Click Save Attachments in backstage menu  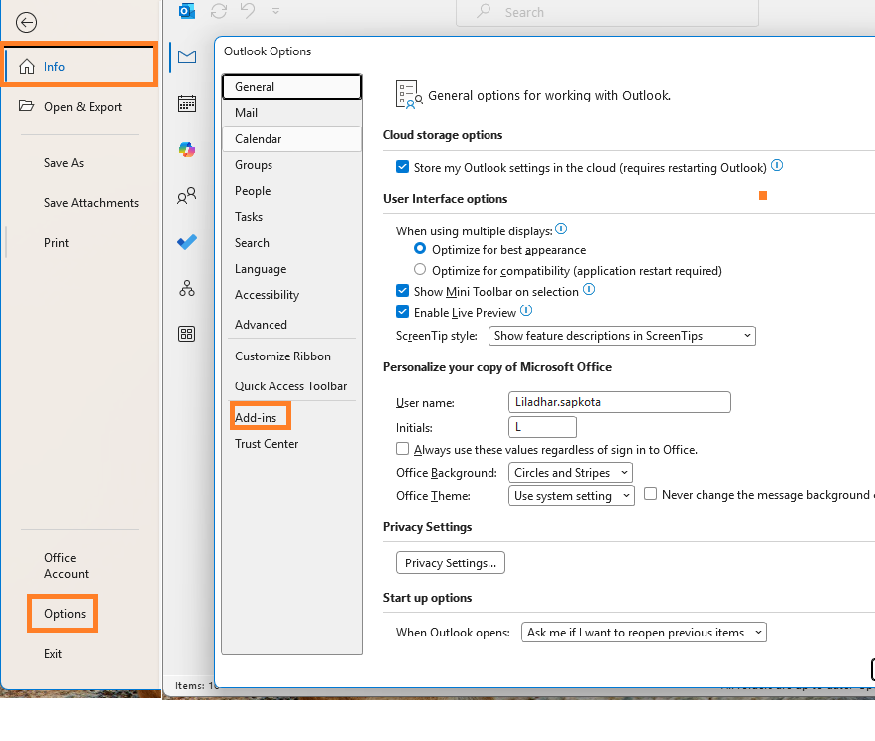click(92, 203)
